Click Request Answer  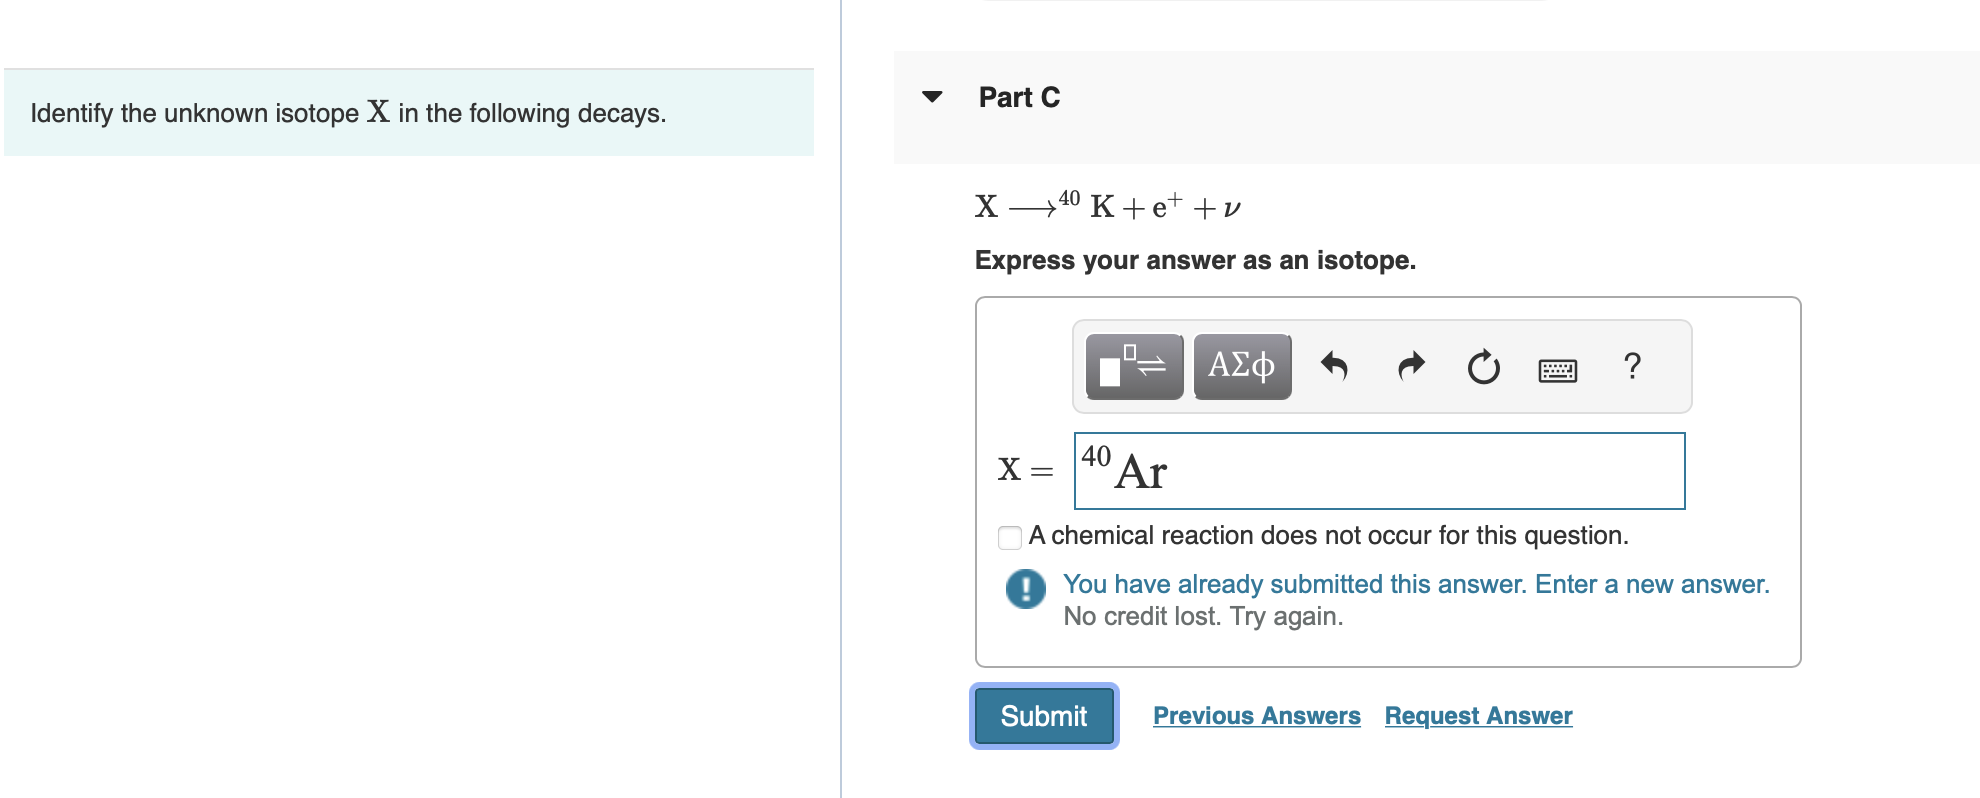coord(1478,715)
